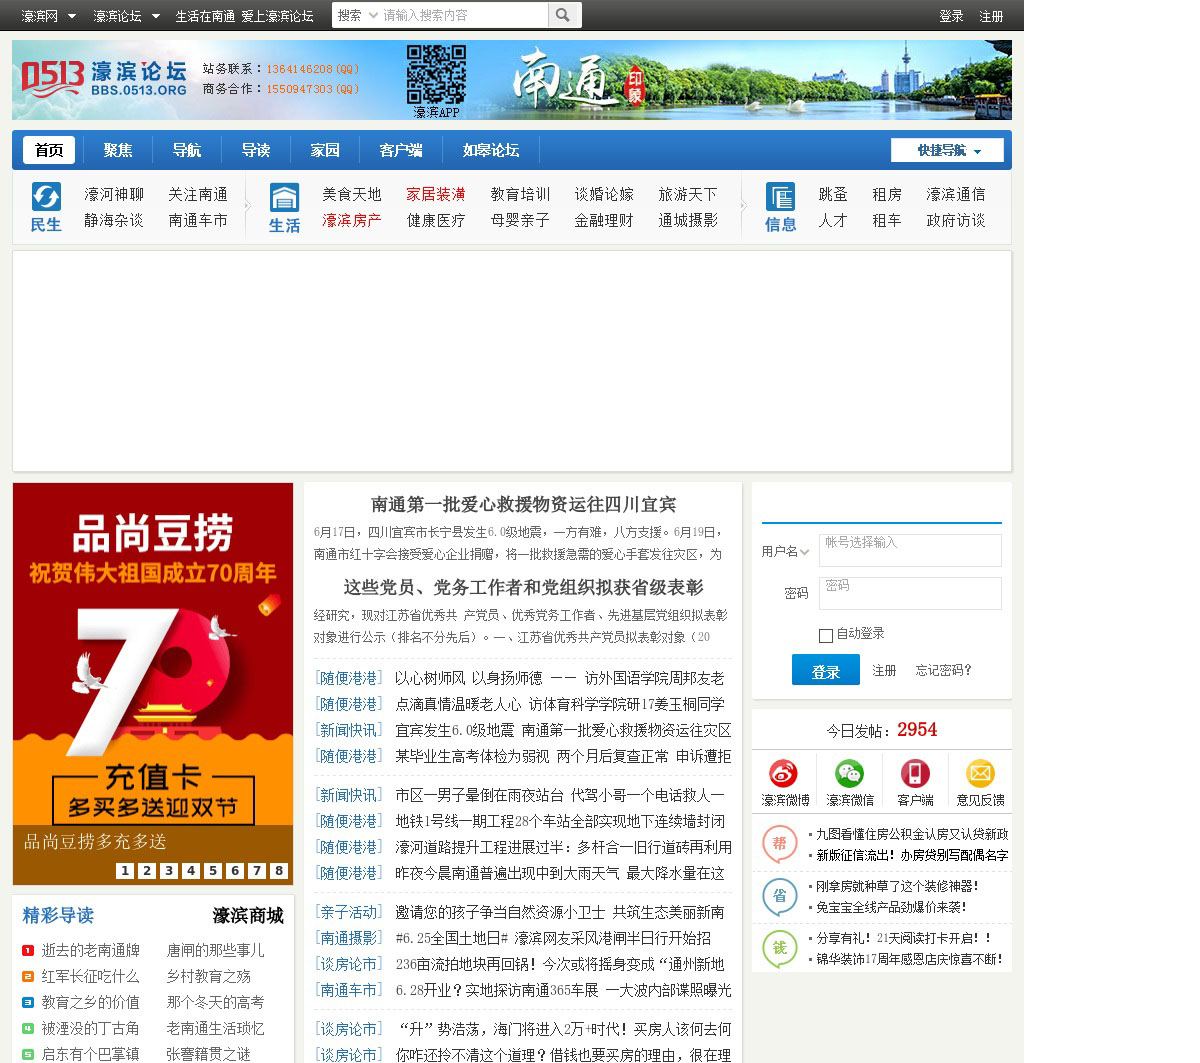Screen dimensions: 1200x1063
Task: Click the 客户端 mobile phone icon
Action: click(x=915, y=774)
